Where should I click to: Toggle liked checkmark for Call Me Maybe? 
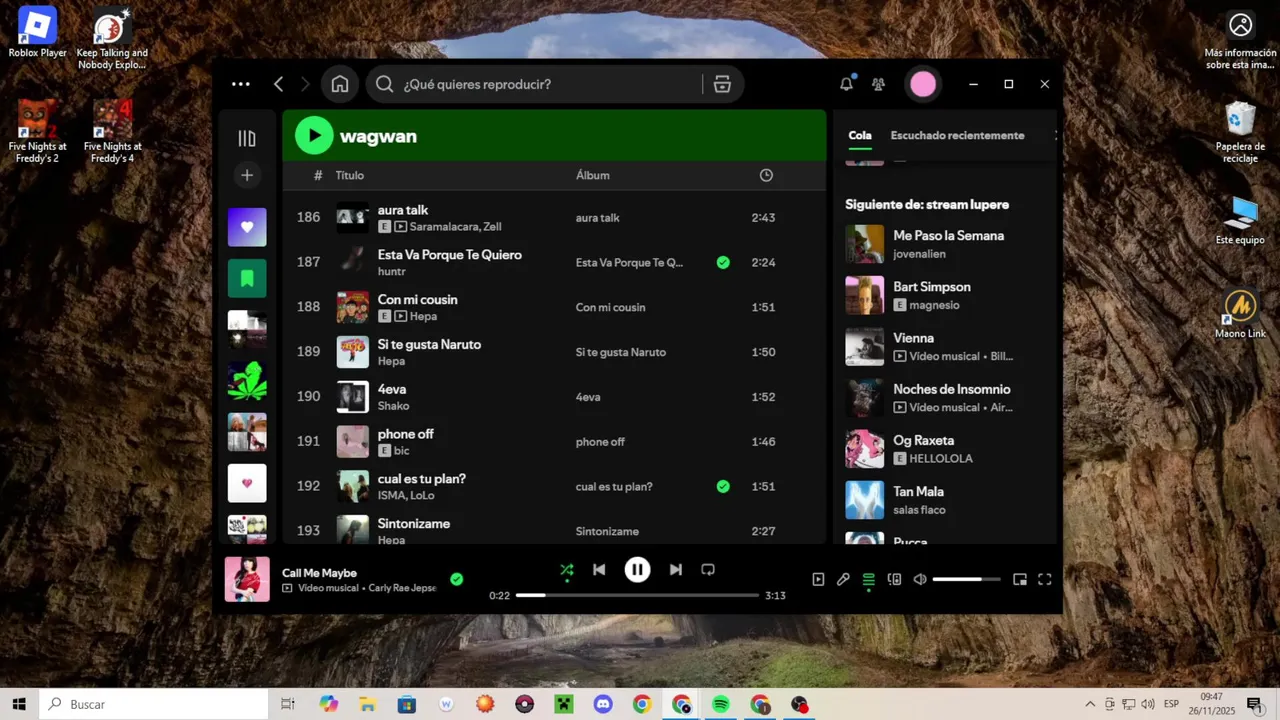click(x=456, y=579)
